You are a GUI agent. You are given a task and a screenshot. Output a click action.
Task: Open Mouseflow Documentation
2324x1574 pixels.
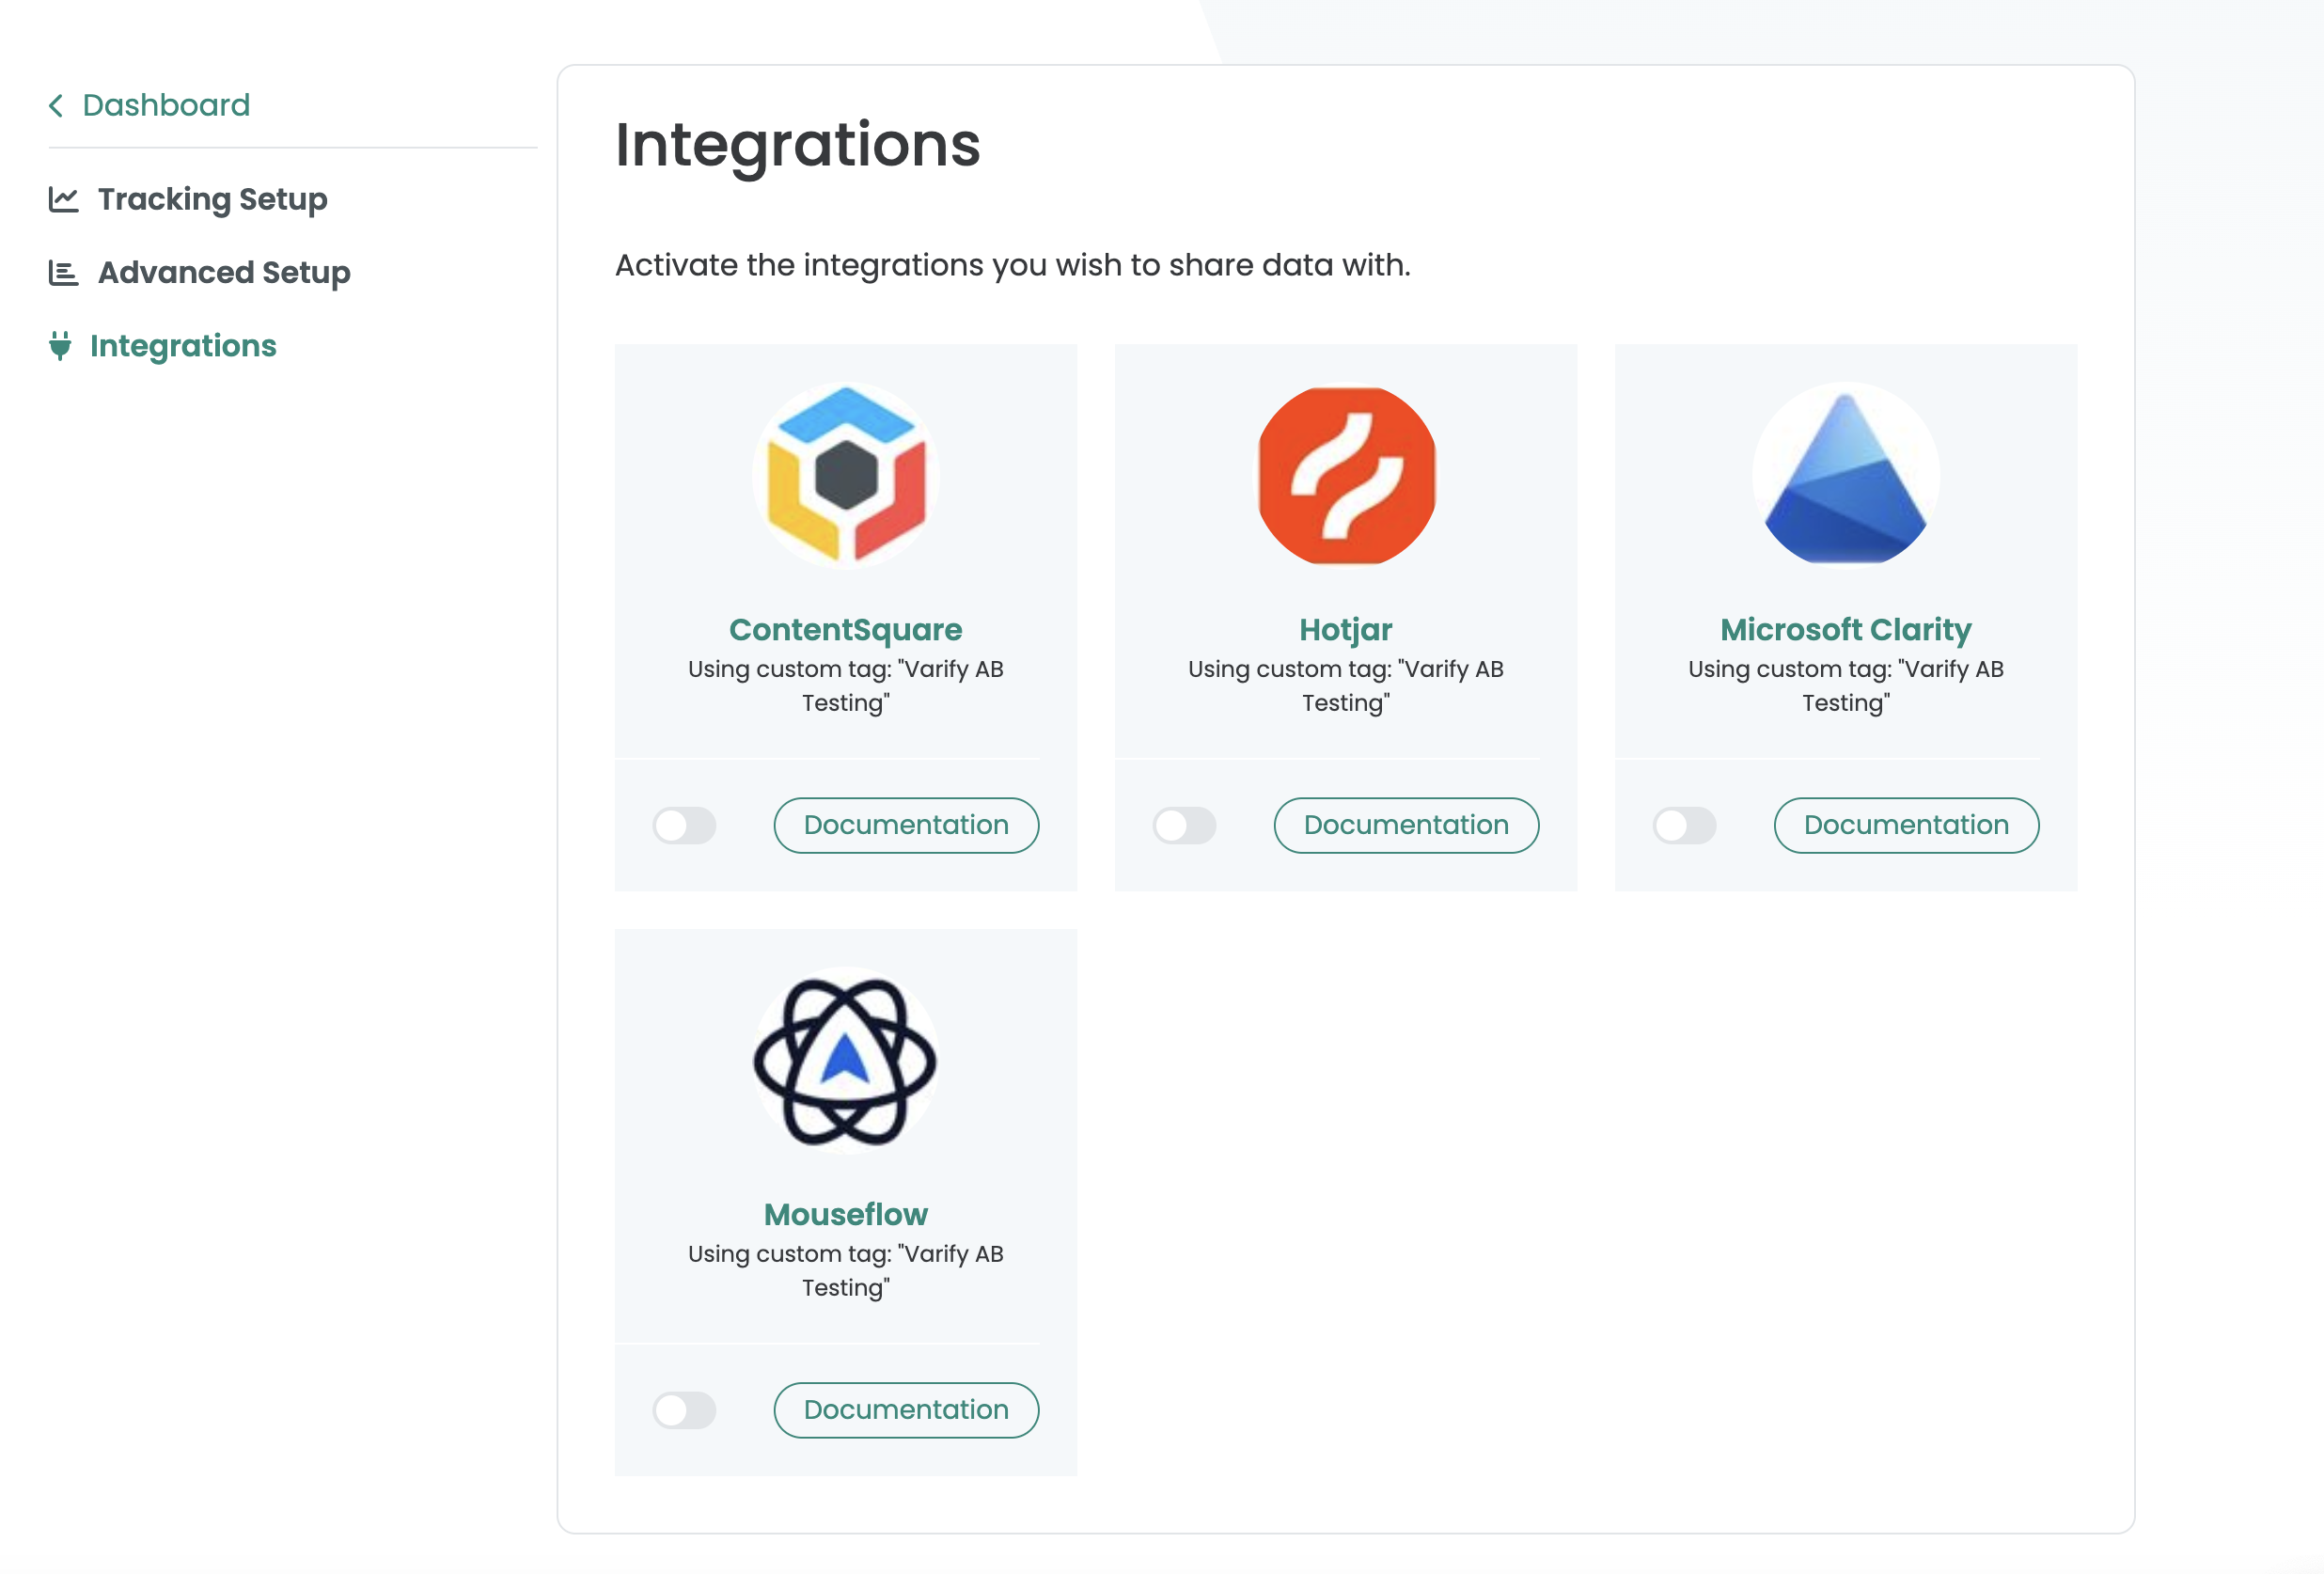click(906, 1410)
